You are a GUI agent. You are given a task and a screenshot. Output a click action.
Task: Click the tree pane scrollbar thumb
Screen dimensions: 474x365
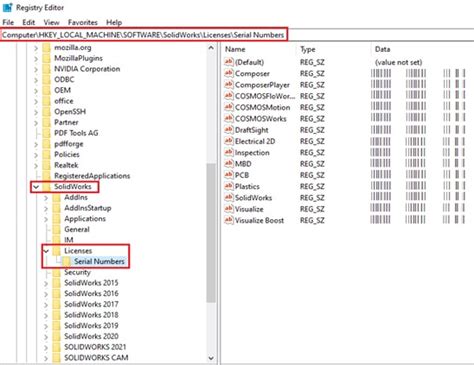click(211, 233)
